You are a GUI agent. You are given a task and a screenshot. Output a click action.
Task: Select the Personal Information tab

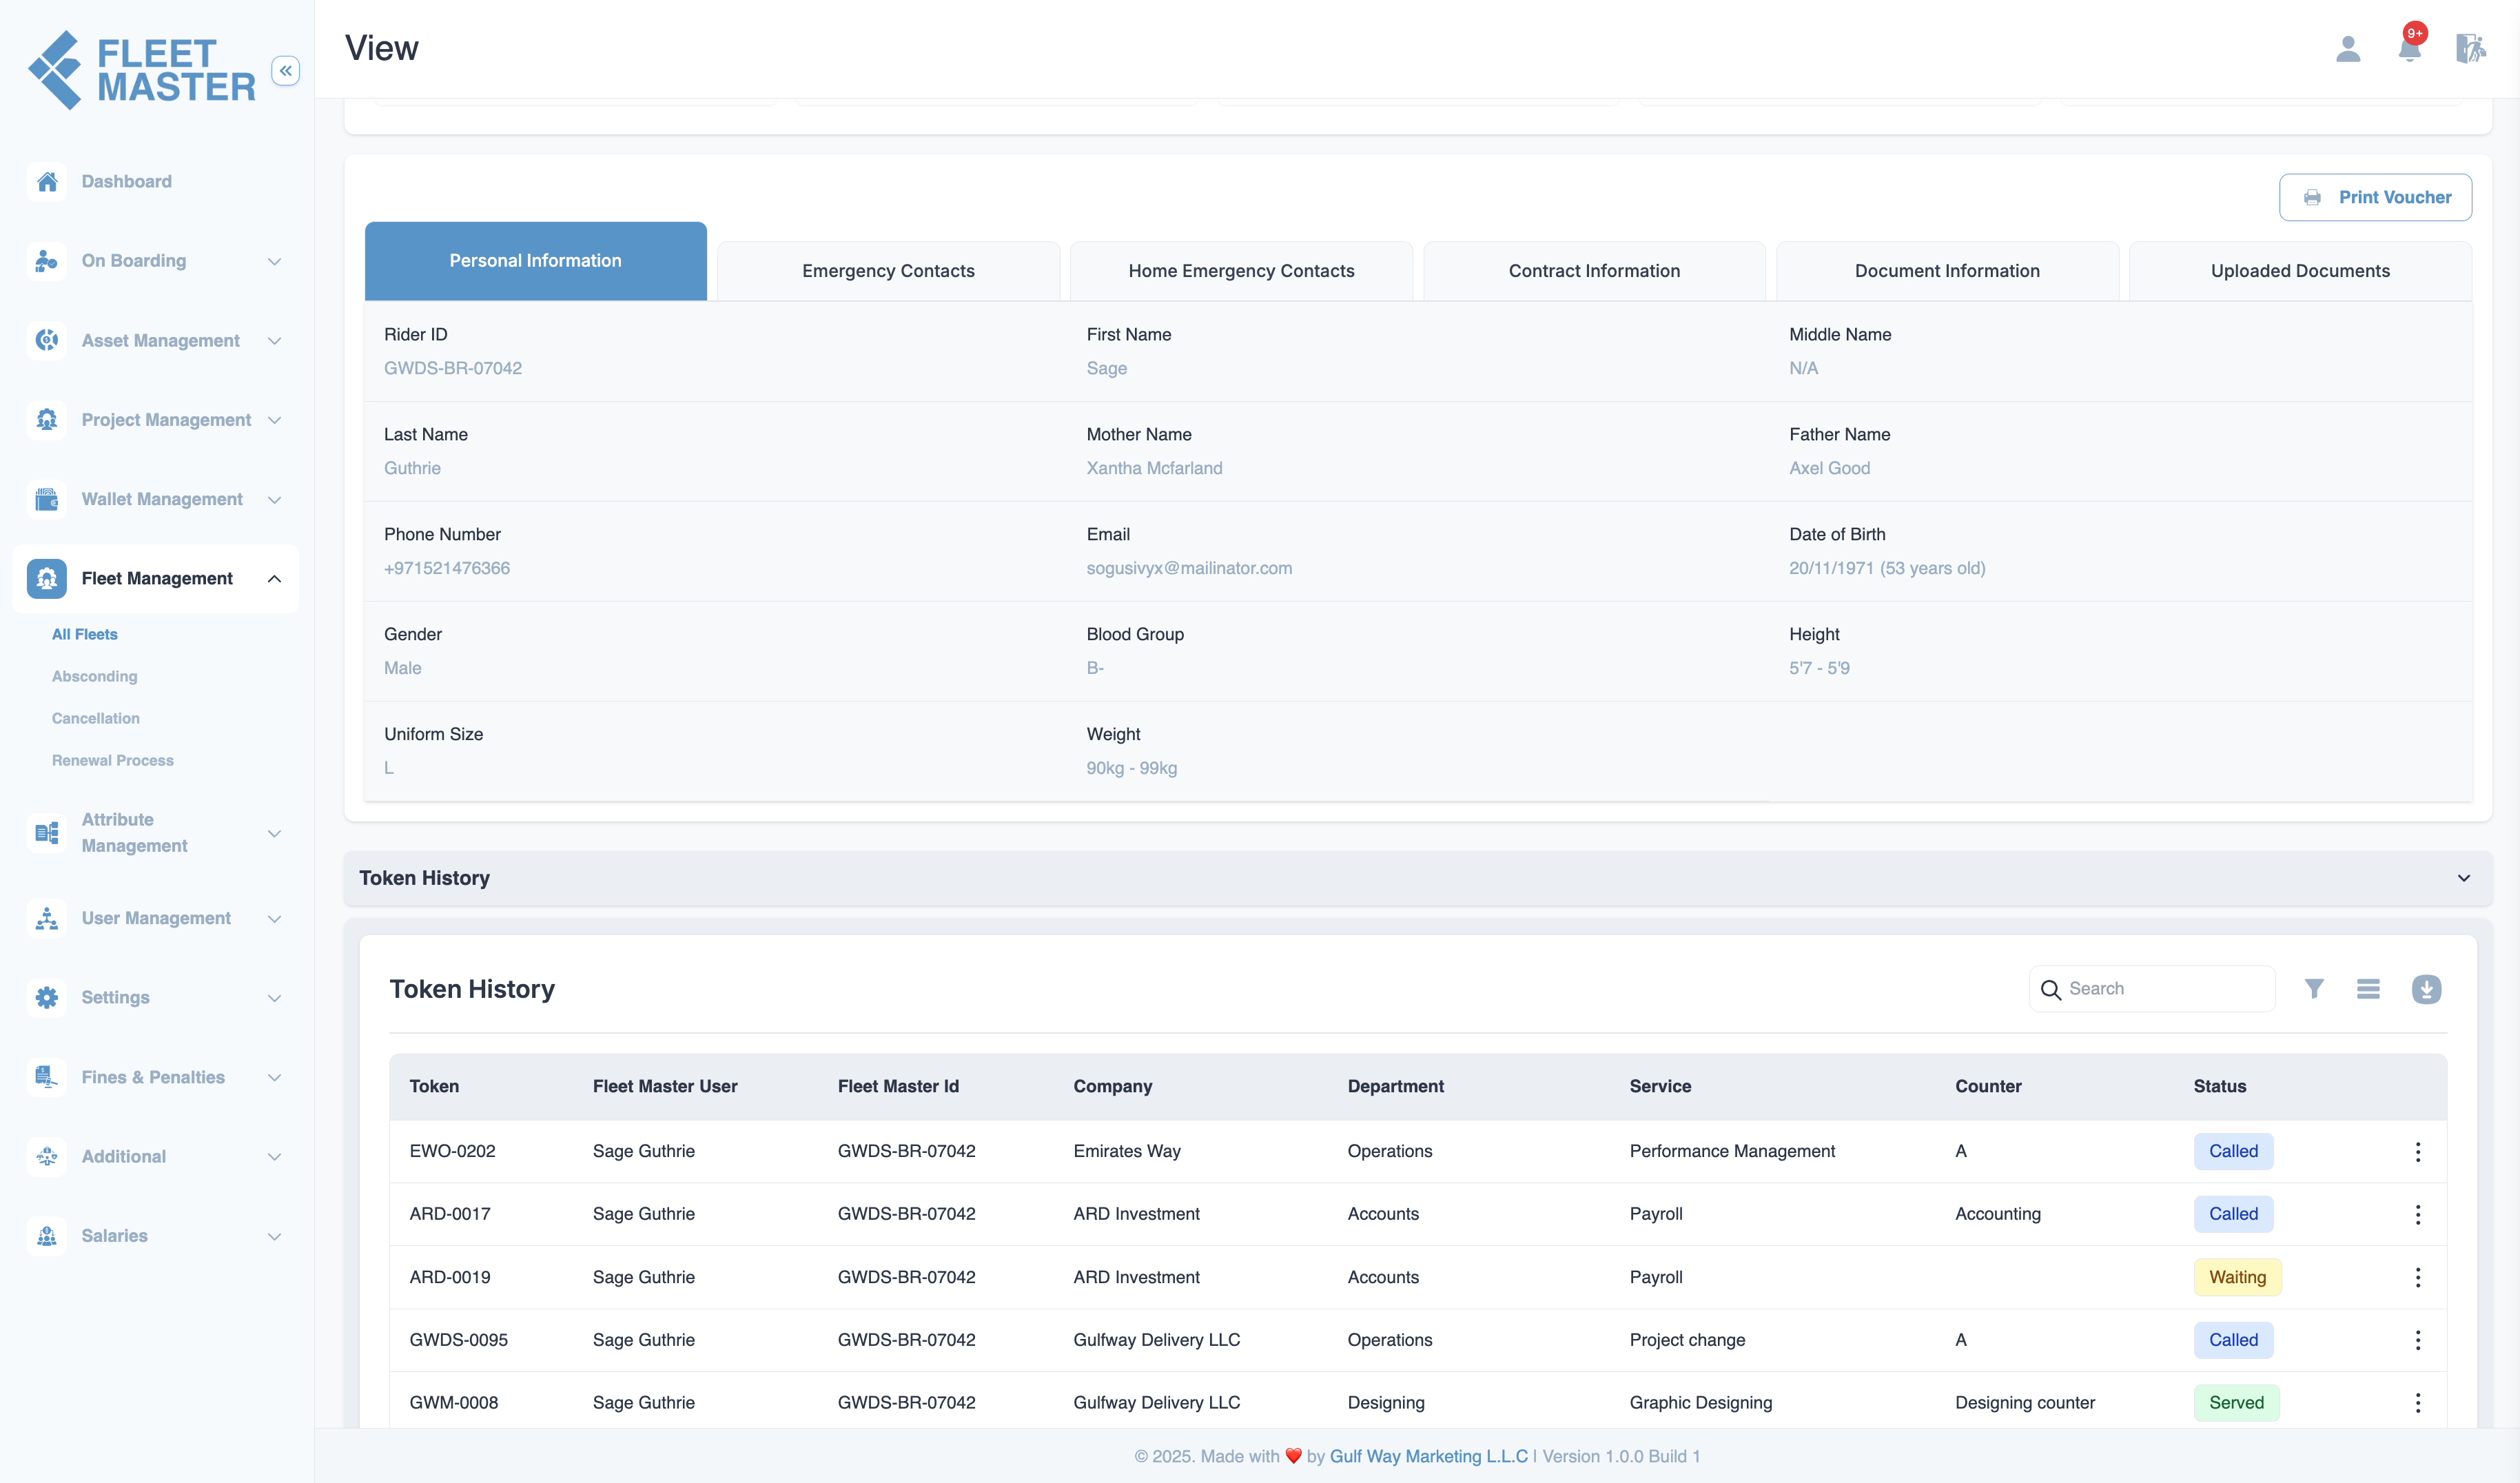[536, 260]
